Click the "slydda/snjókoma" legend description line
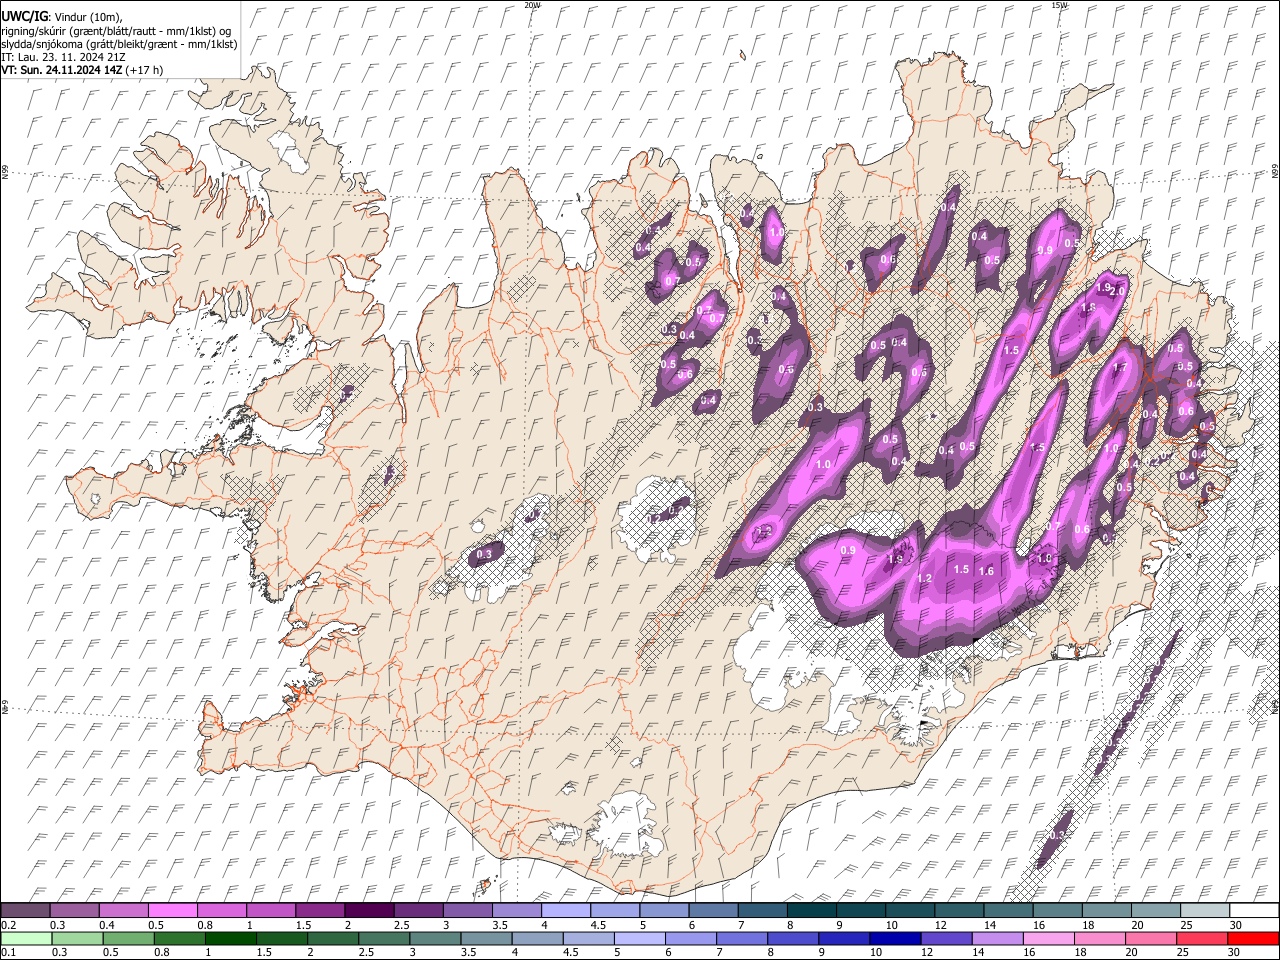 (120, 44)
